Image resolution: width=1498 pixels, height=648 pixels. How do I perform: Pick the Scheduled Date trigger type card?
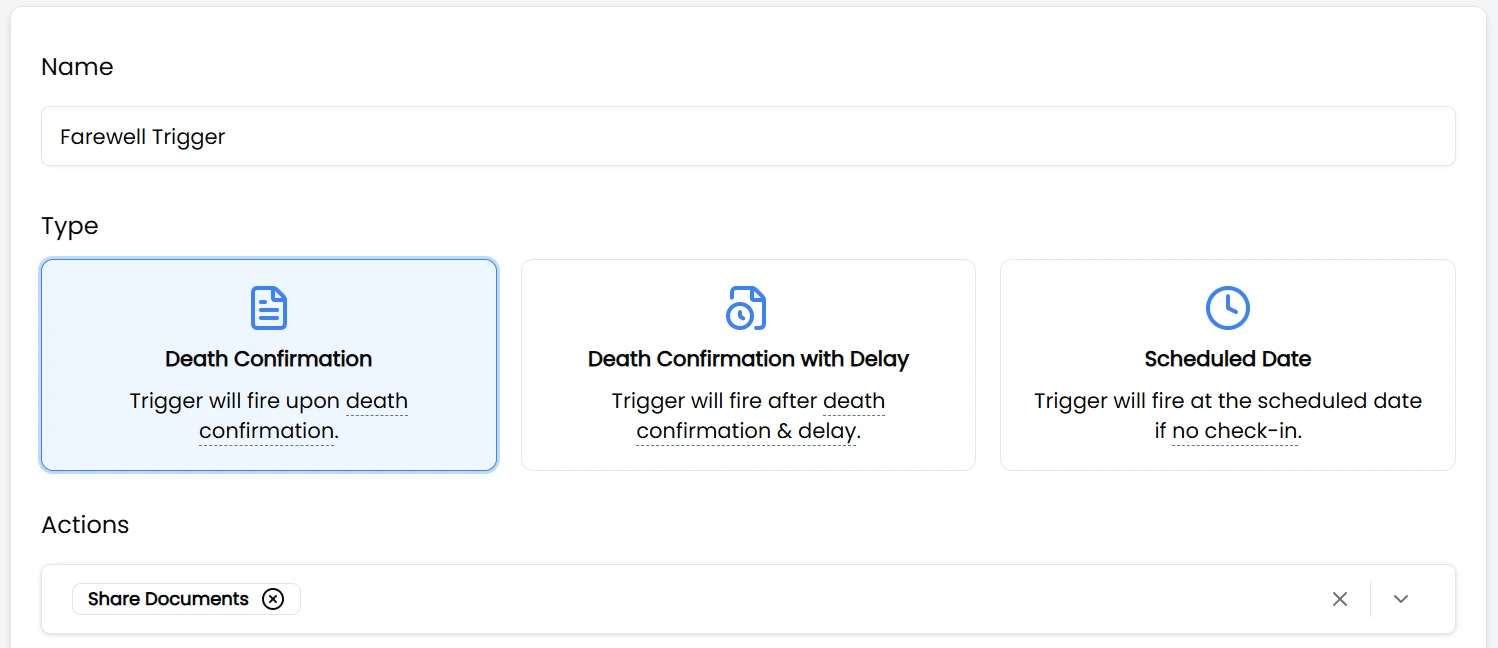[1227, 365]
